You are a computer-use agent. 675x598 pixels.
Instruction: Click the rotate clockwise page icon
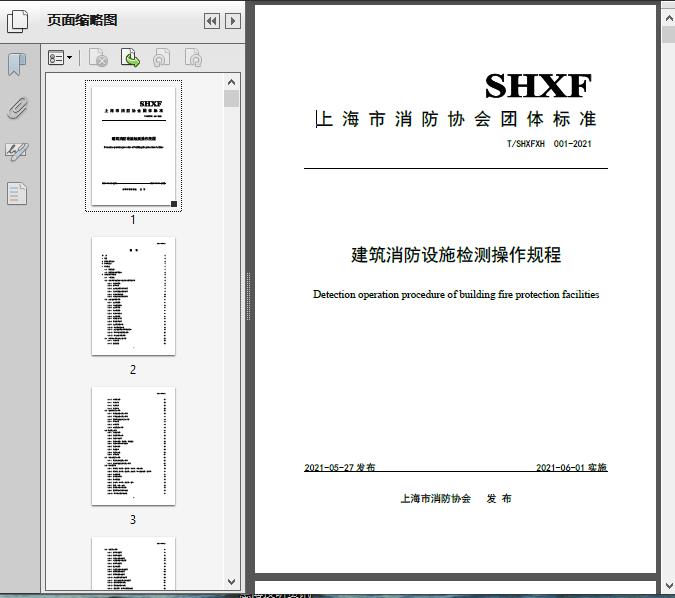click(193, 58)
